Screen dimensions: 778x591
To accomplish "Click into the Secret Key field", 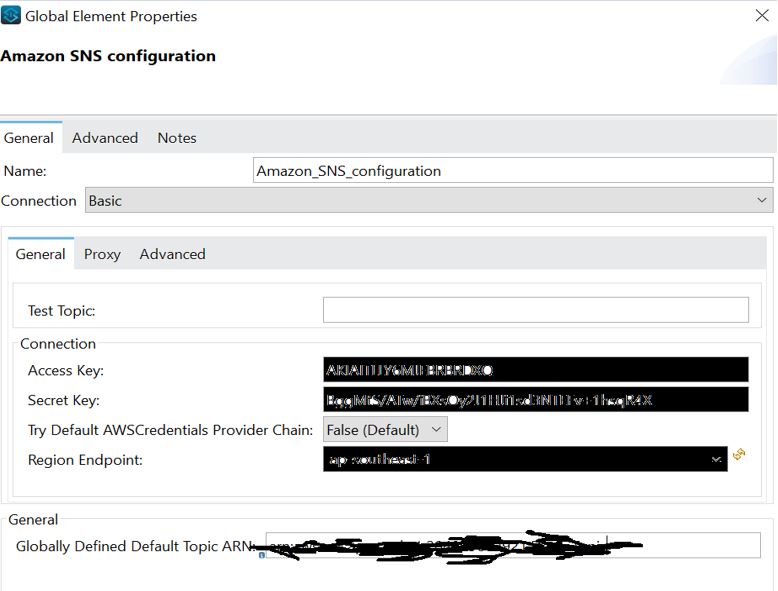I will (535, 400).
